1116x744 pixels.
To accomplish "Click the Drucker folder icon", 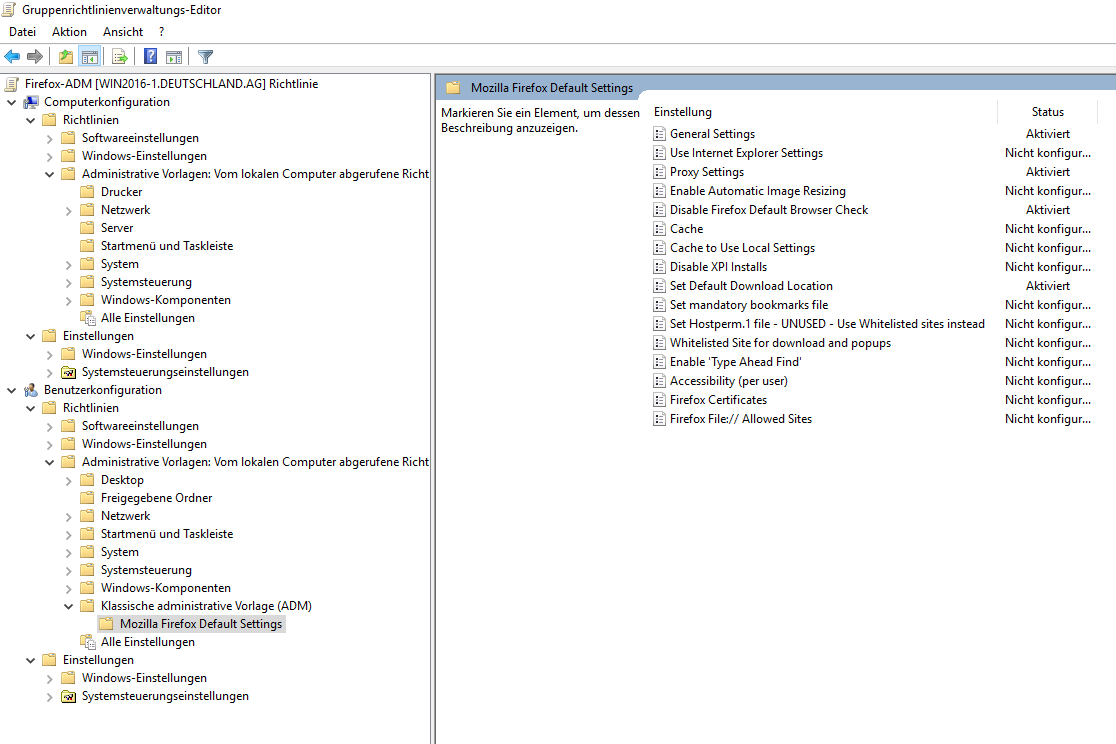I will [x=88, y=192].
